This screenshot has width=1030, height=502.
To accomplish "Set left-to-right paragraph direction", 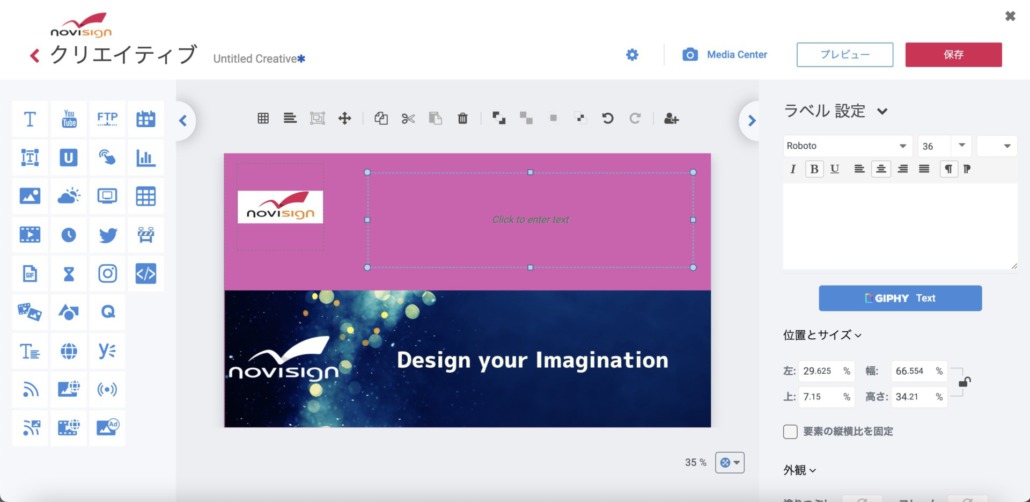I will [x=949, y=169].
